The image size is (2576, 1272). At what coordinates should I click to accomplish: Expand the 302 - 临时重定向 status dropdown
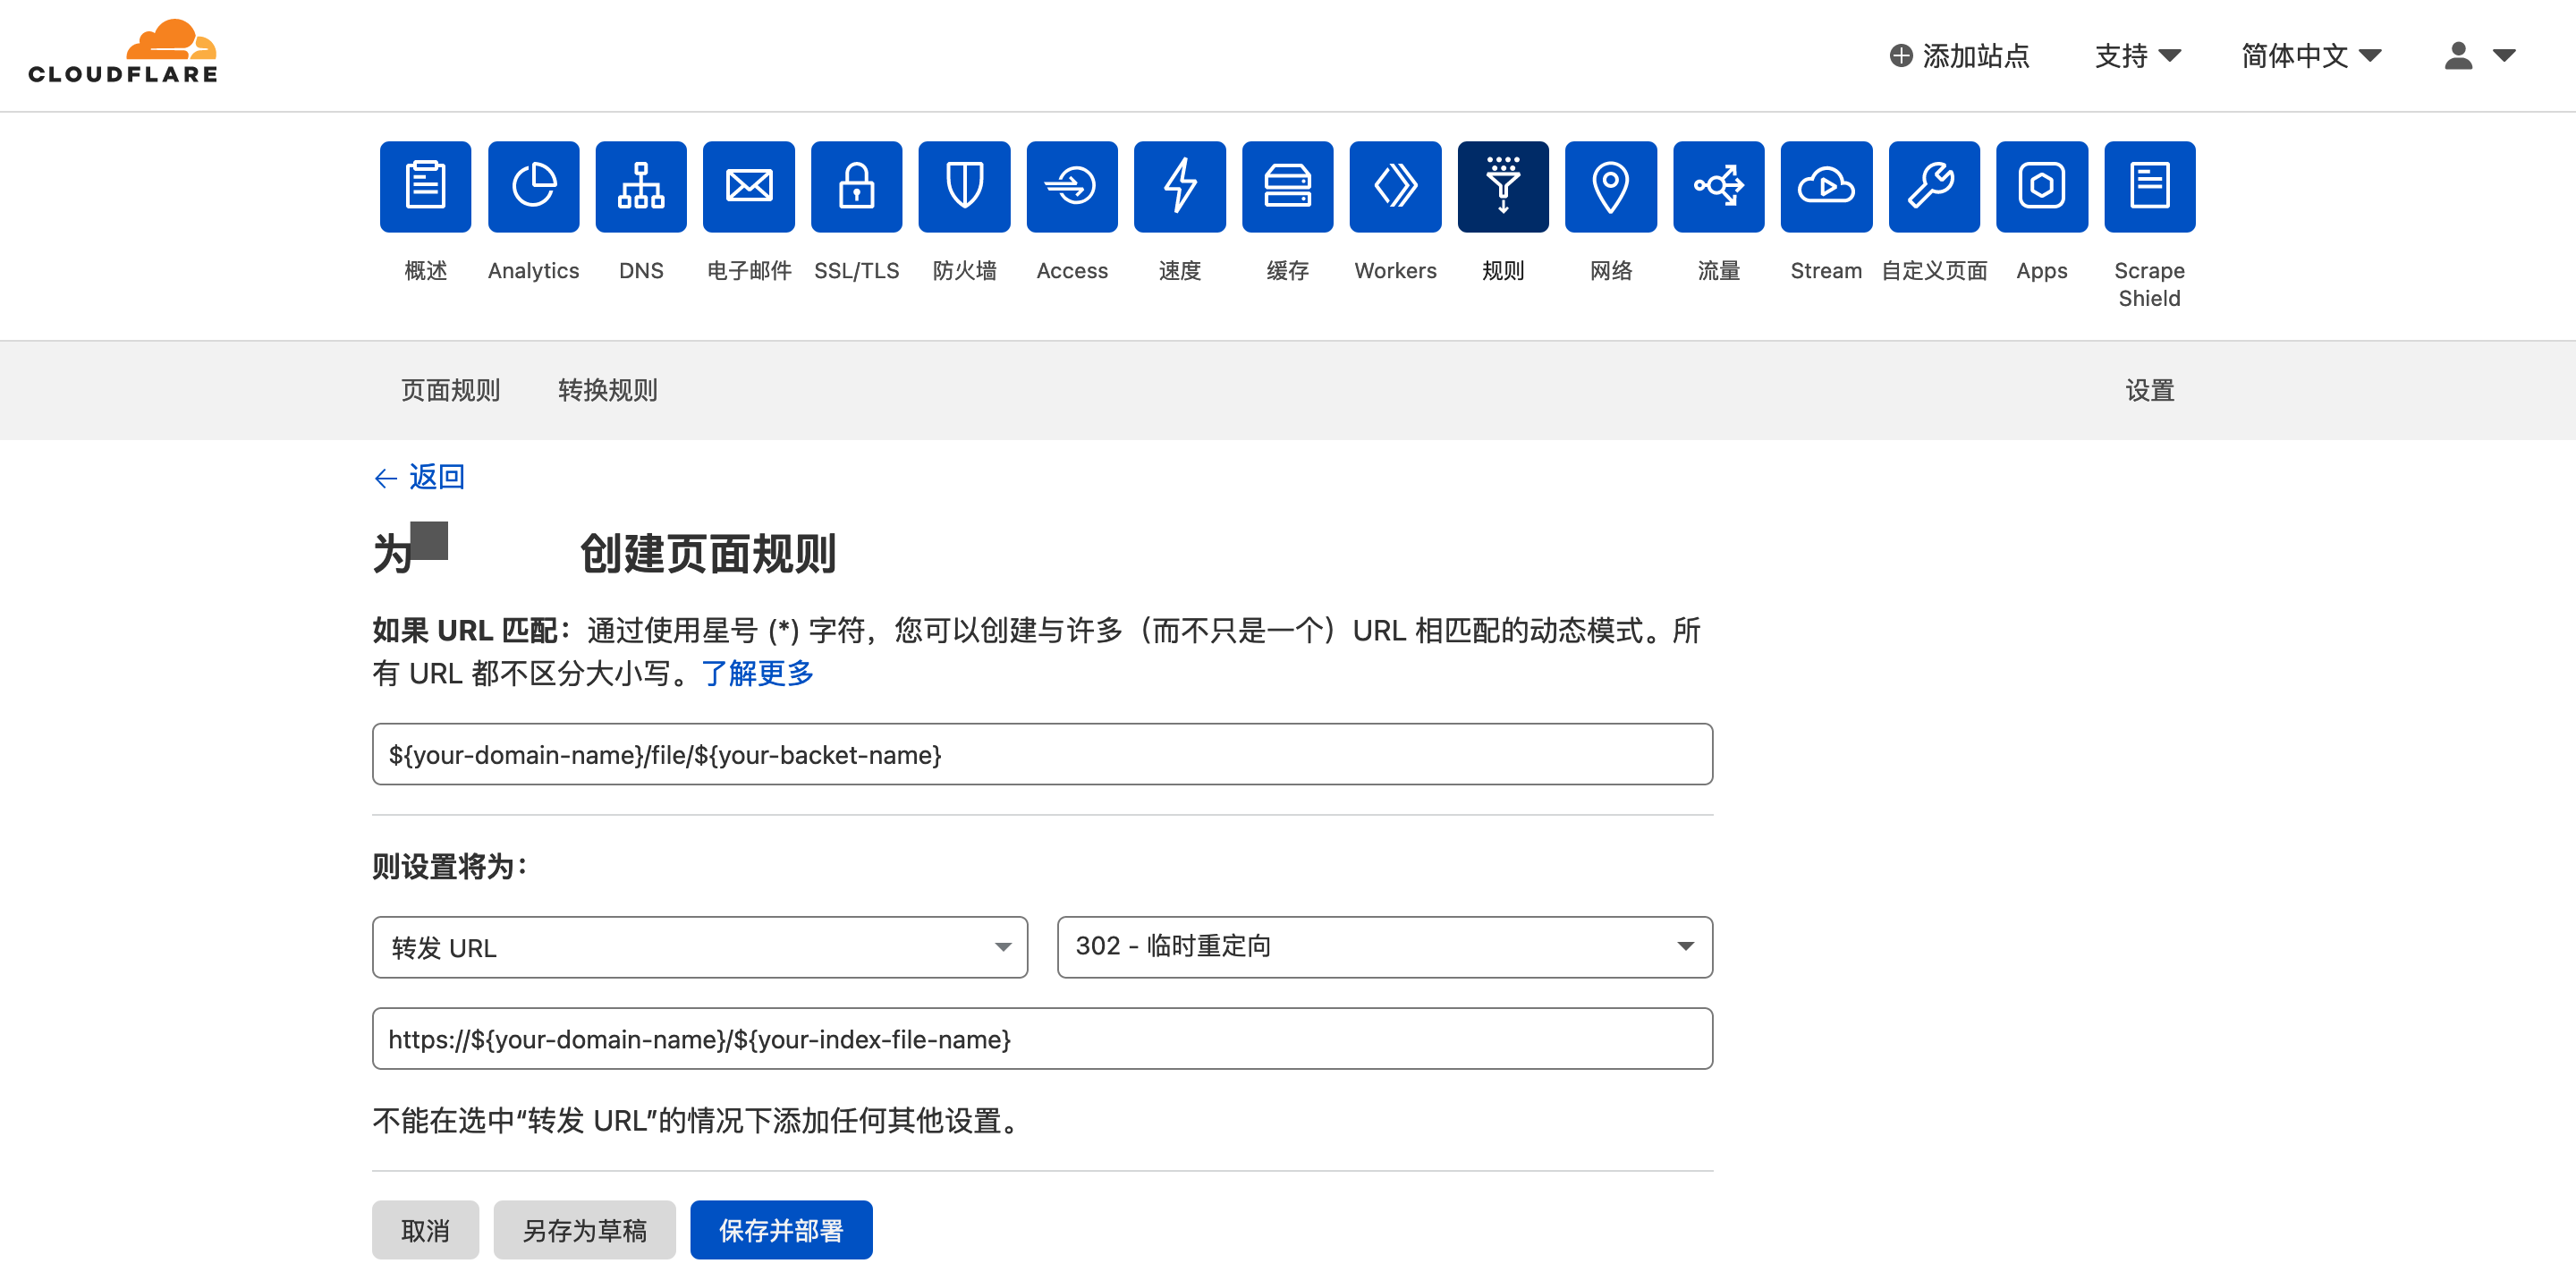click(1383, 947)
